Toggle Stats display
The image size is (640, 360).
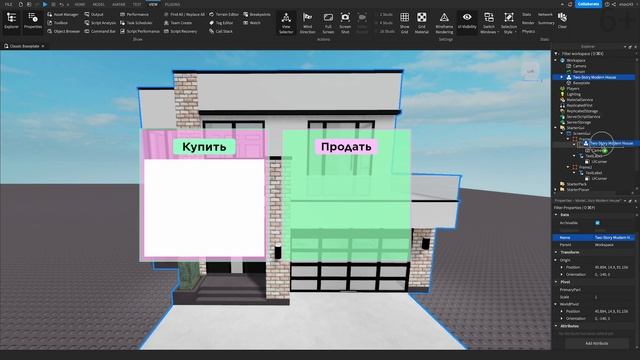(x=527, y=14)
